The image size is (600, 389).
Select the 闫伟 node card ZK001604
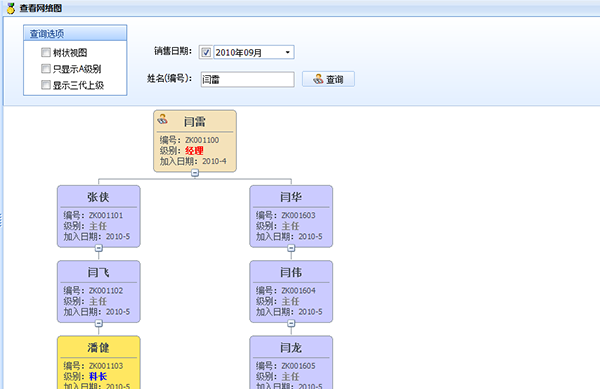click(x=291, y=291)
